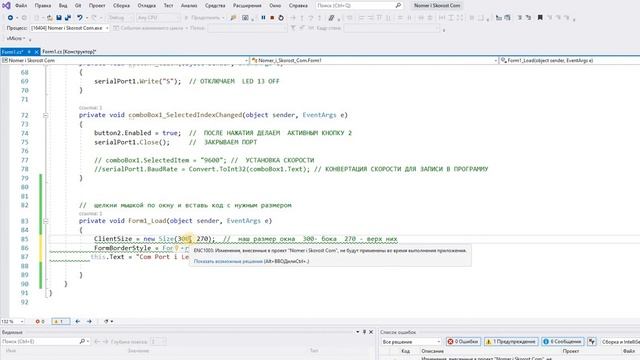Image resolution: width=640 pixels, height=360 pixels.
Task: Open the Отладка menu
Action: 147,6
